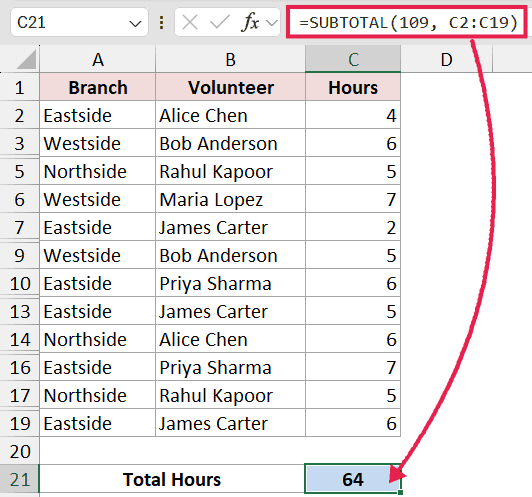
Task: Select Bob Anderson cell in row 9
Action: (231, 255)
